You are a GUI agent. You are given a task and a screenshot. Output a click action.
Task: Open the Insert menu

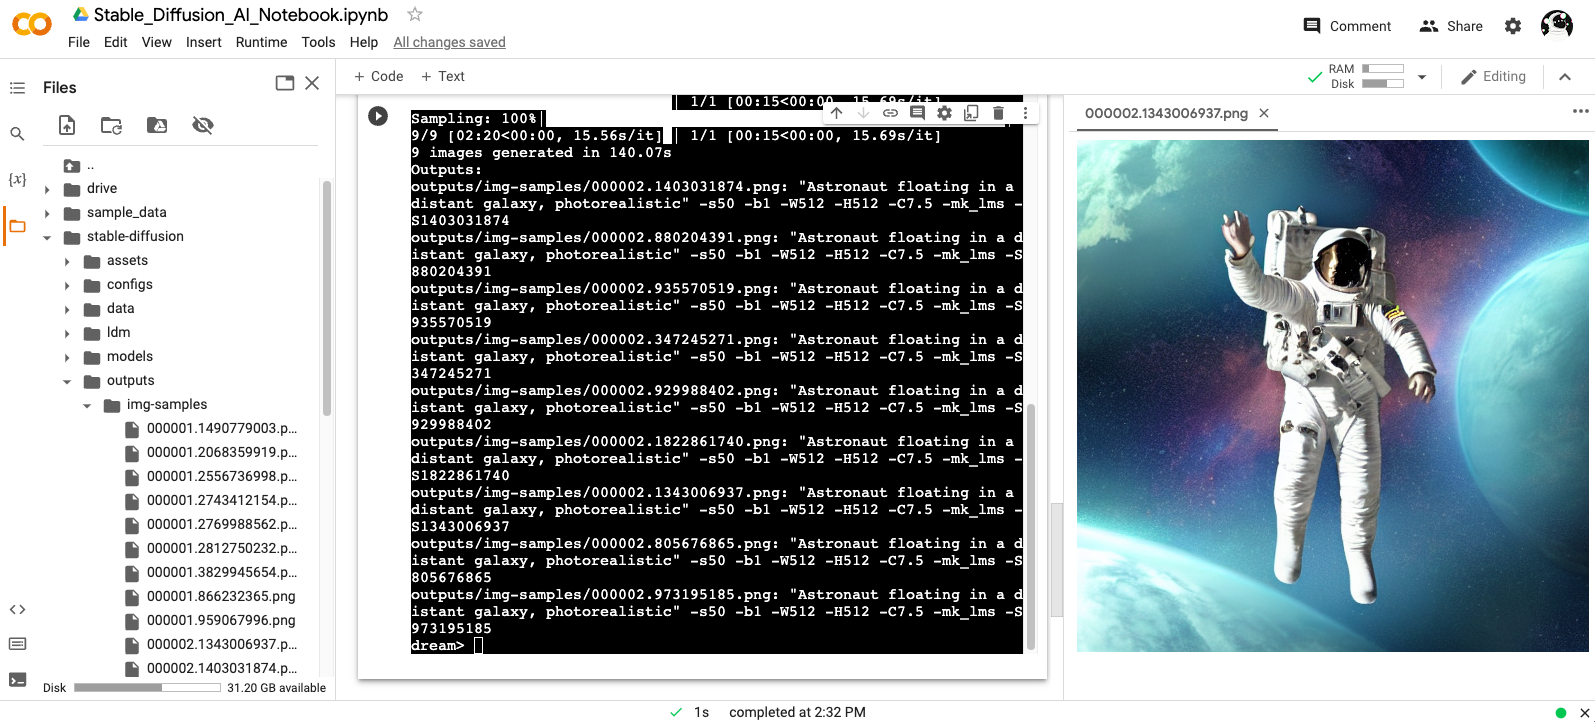tap(204, 42)
